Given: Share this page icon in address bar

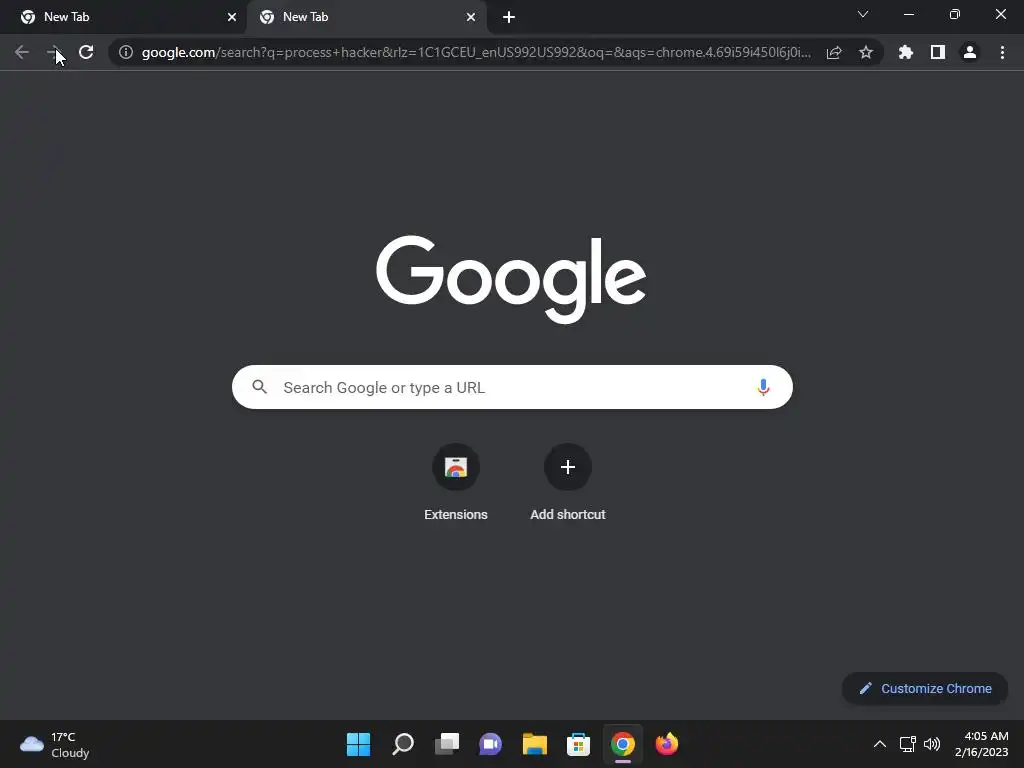Looking at the screenshot, I should coord(834,52).
